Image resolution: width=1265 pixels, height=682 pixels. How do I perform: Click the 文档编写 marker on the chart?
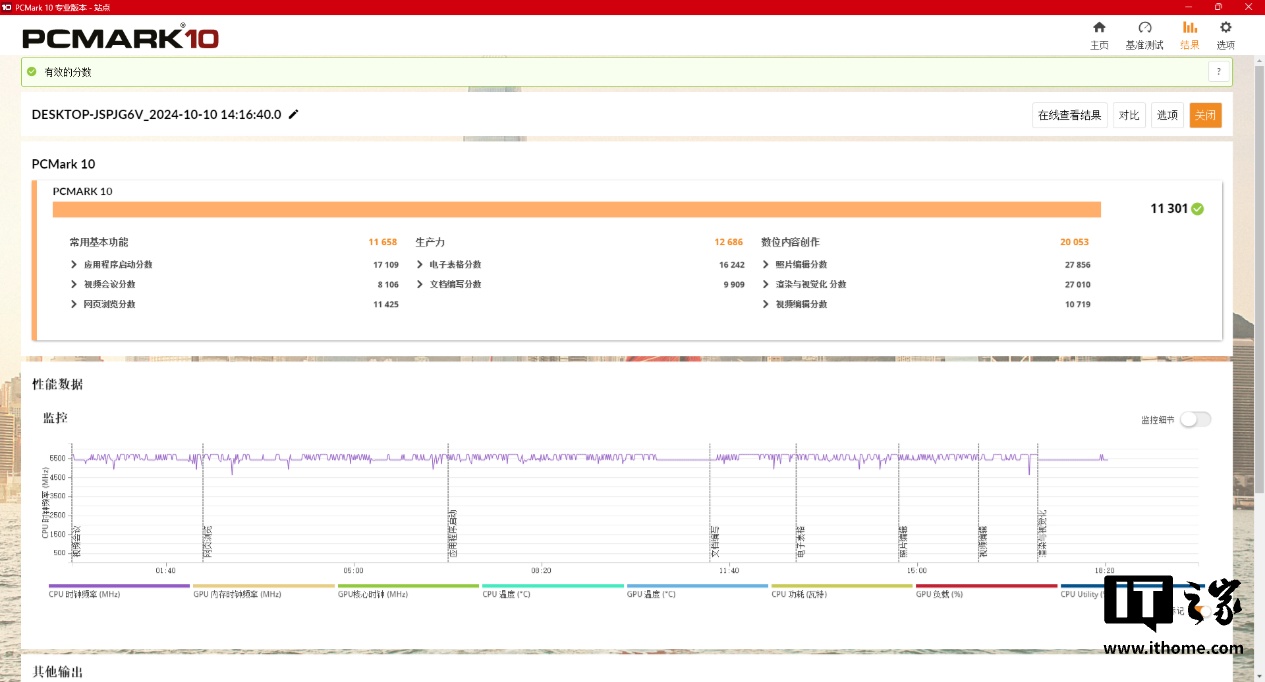(x=714, y=540)
